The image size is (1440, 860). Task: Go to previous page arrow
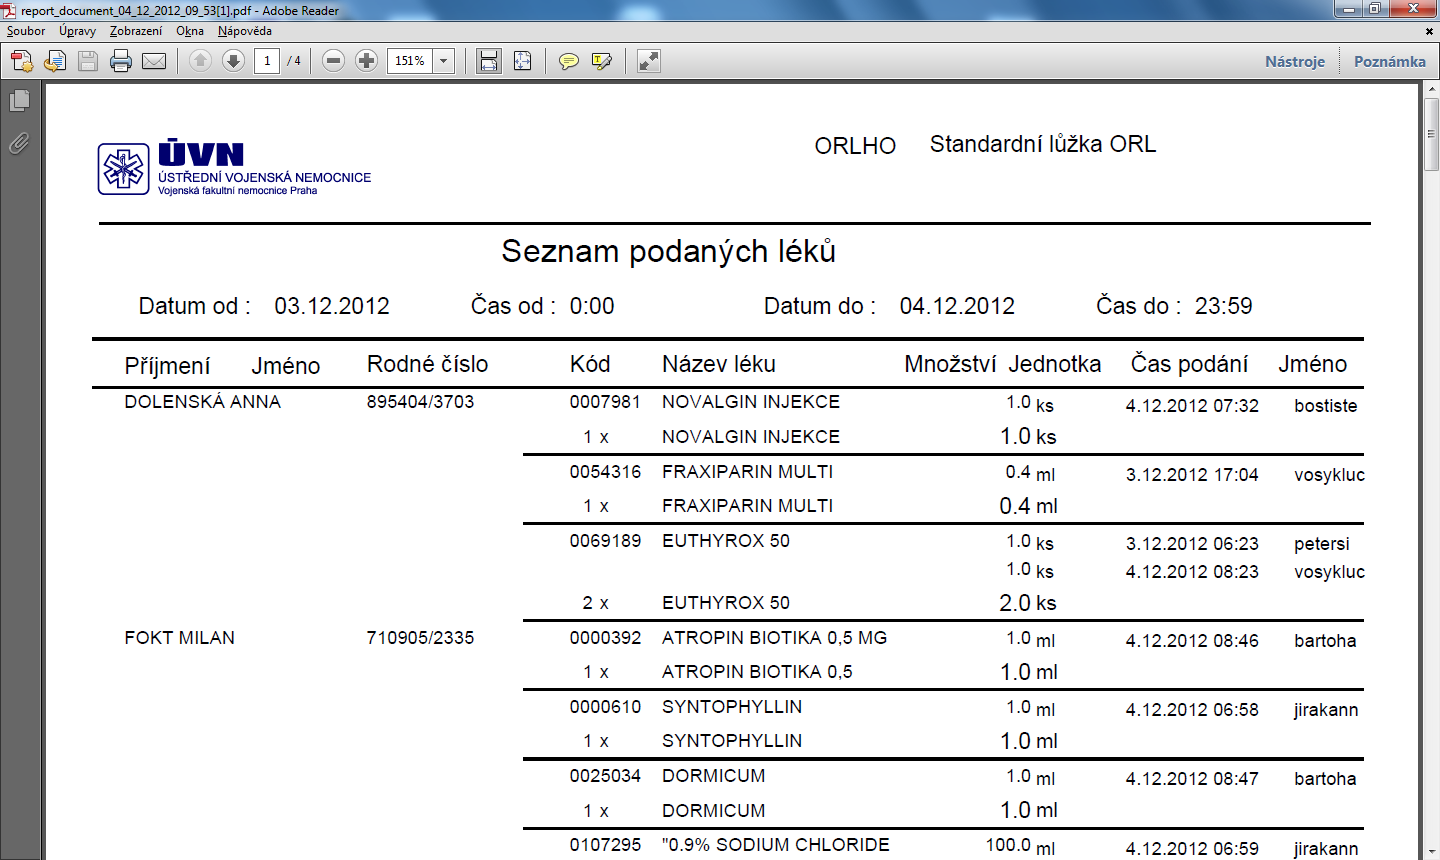(200, 61)
